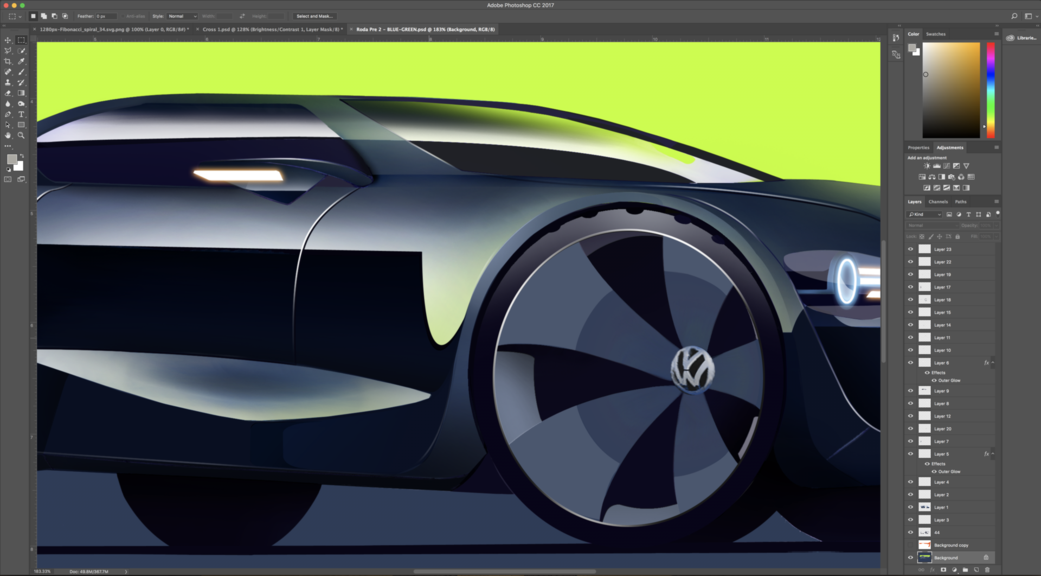The width and height of the screenshot is (1041, 576).
Task: Click the Levels adjustment icon
Action: pos(937,166)
